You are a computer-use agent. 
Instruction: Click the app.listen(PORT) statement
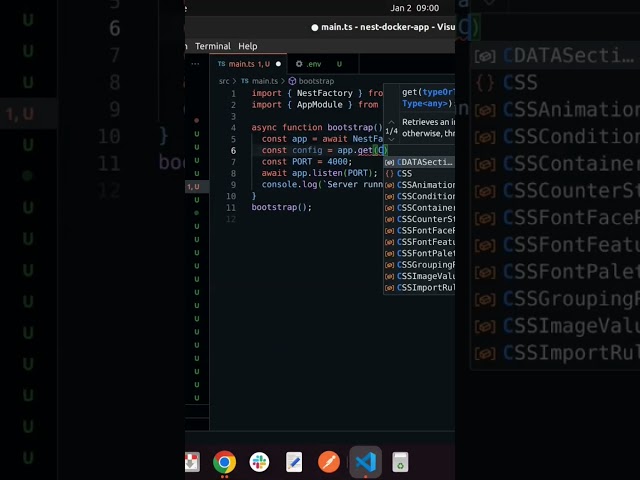[320, 173]
